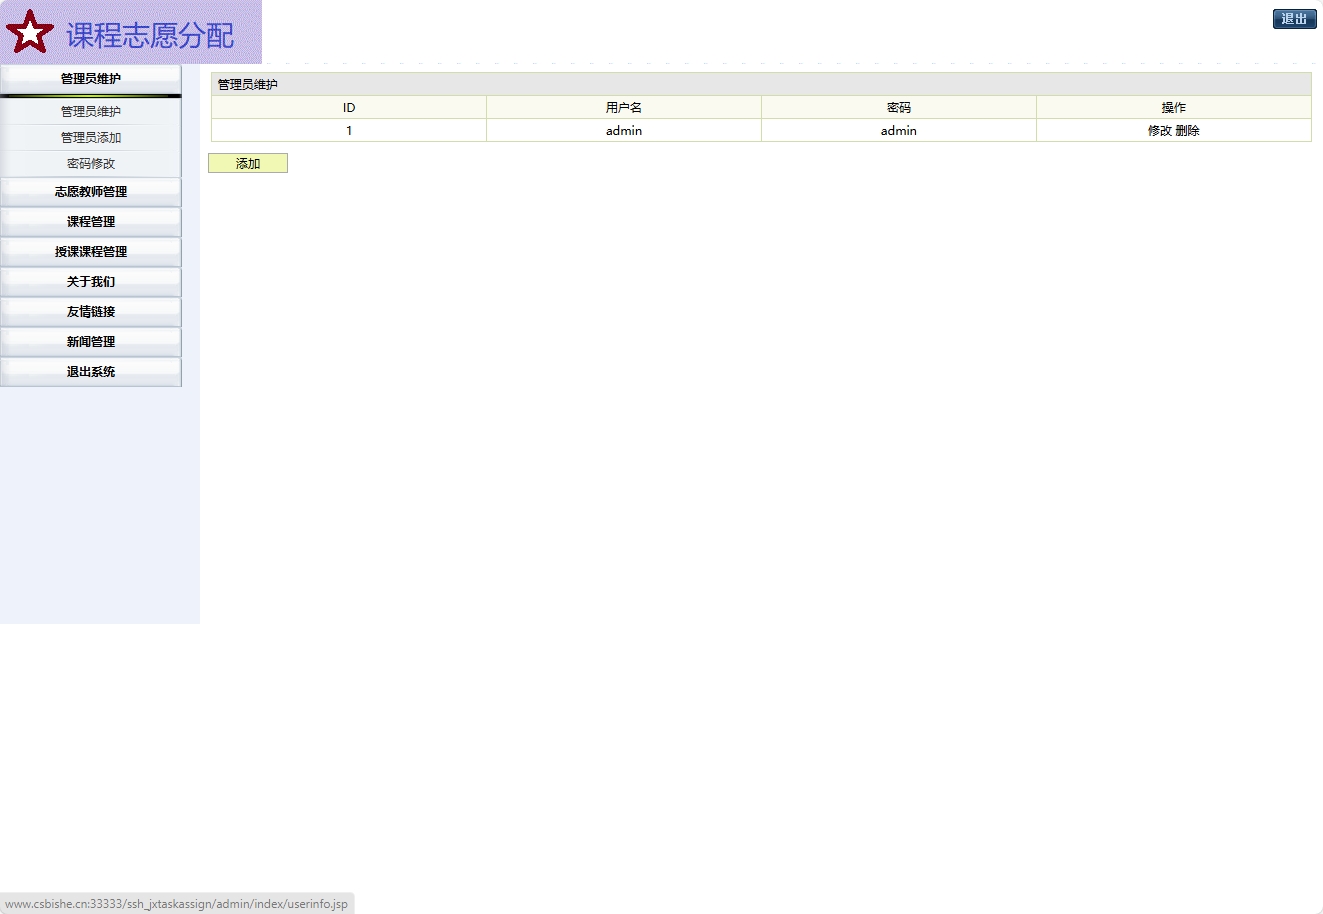Expand the 课程管理 sidebar section
The width and height of the screenshot is (1323, 914).
91,222
